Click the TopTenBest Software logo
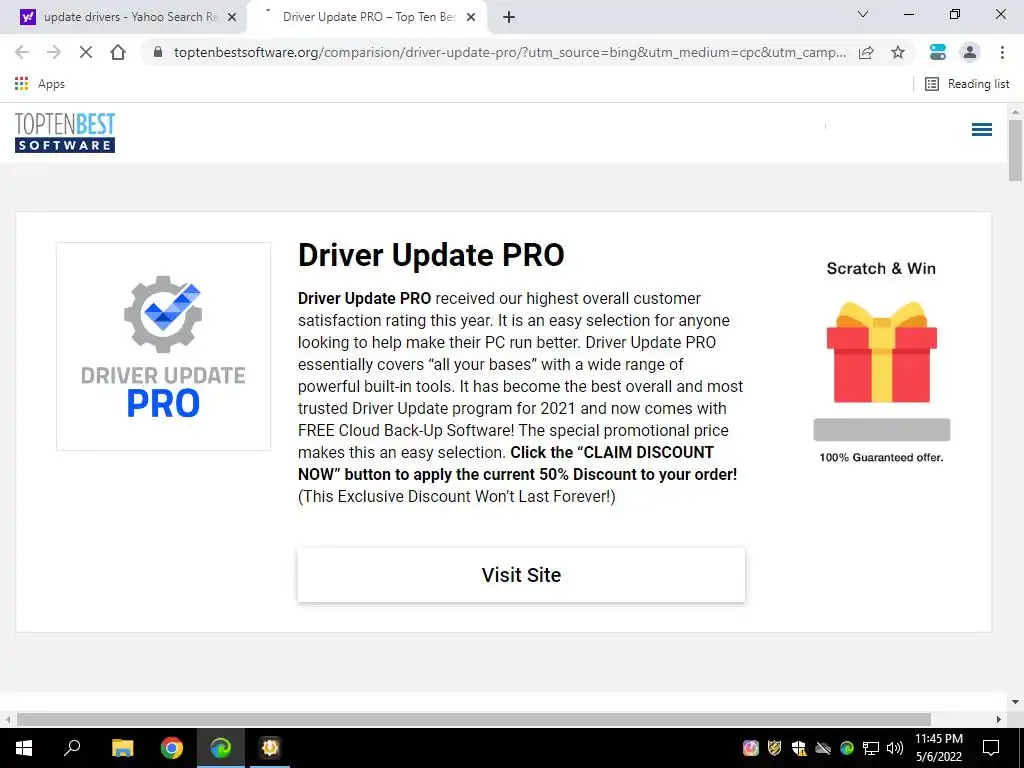Image resolution: width=1024 pixels, height=768 pixels. [65, 133]
